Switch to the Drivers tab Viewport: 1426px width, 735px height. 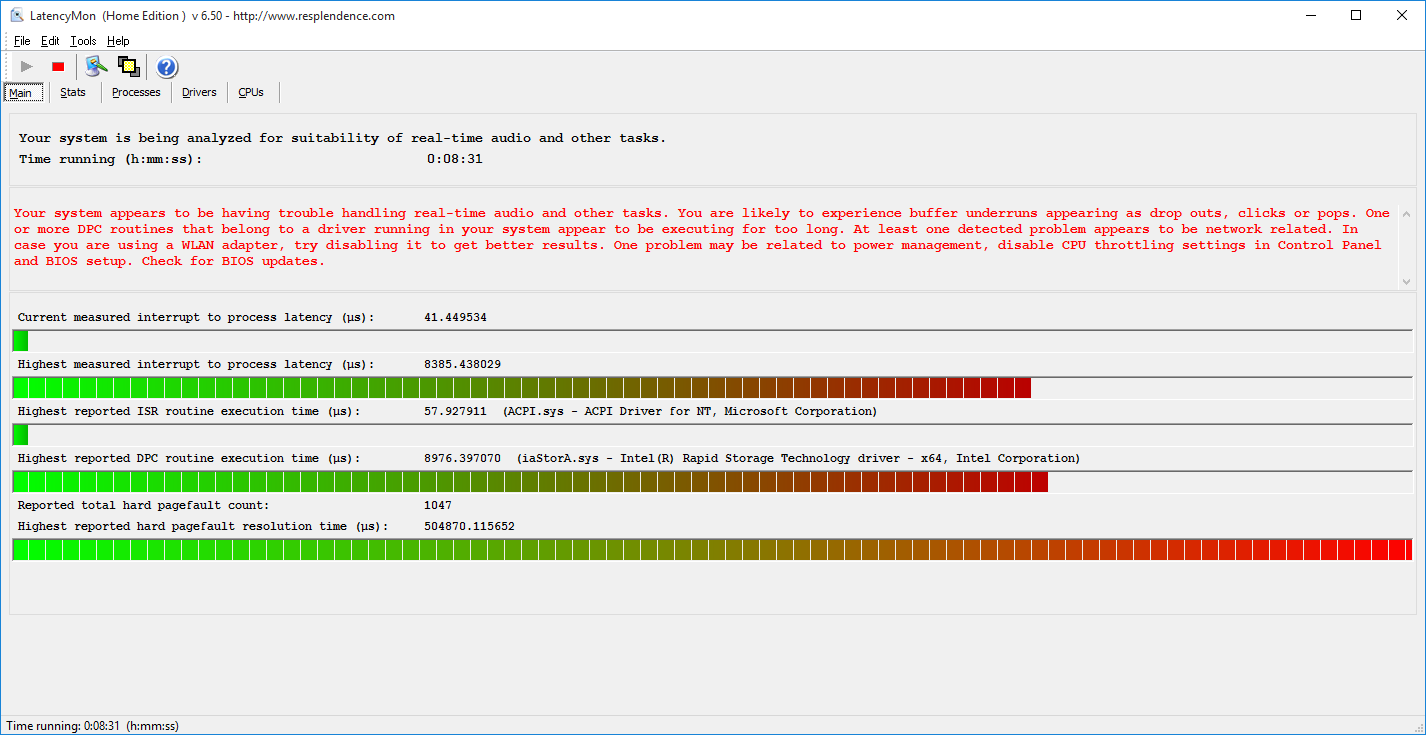coord(199,93)
